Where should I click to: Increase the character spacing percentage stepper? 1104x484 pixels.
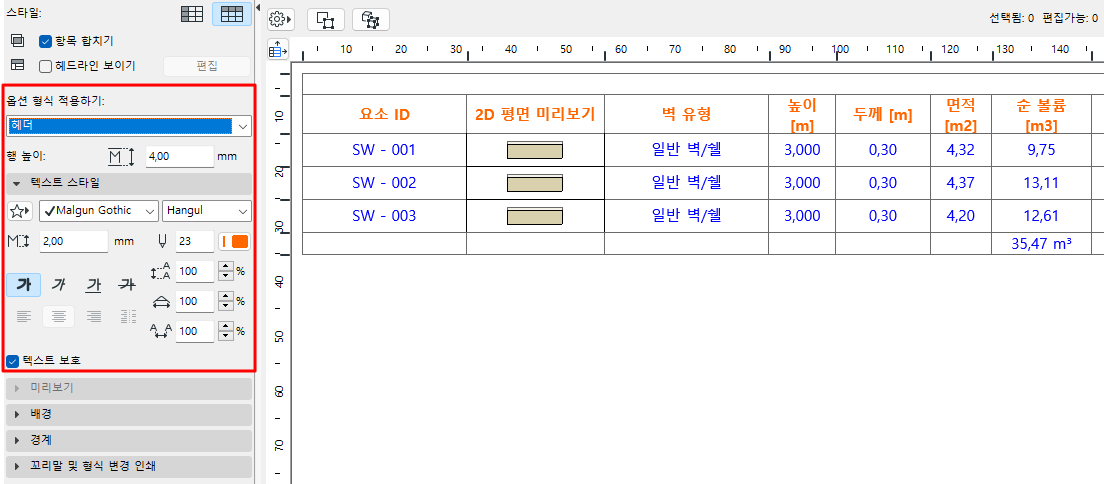[x=226, y=326]
